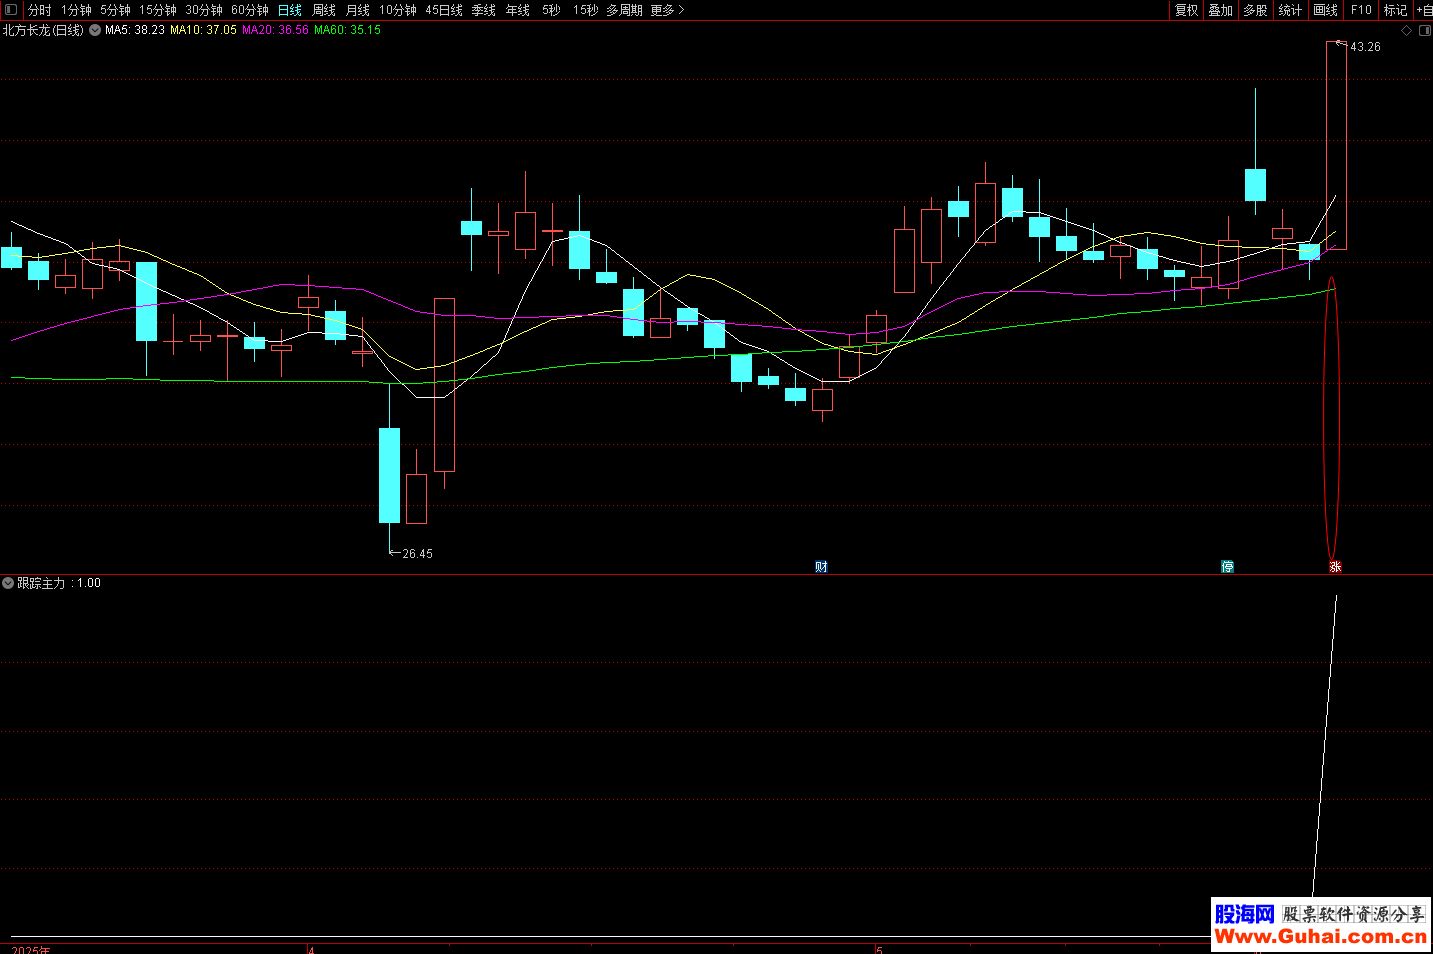Image resolution: width=1433 pixels, height=954 pixels.
Task: Click the MA20: 36.56 indicator label
Action: pyautogui.click(x=276, y=30)
